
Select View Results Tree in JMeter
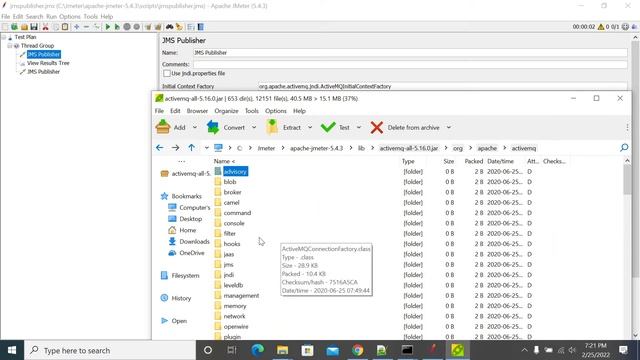coord(48,63)
